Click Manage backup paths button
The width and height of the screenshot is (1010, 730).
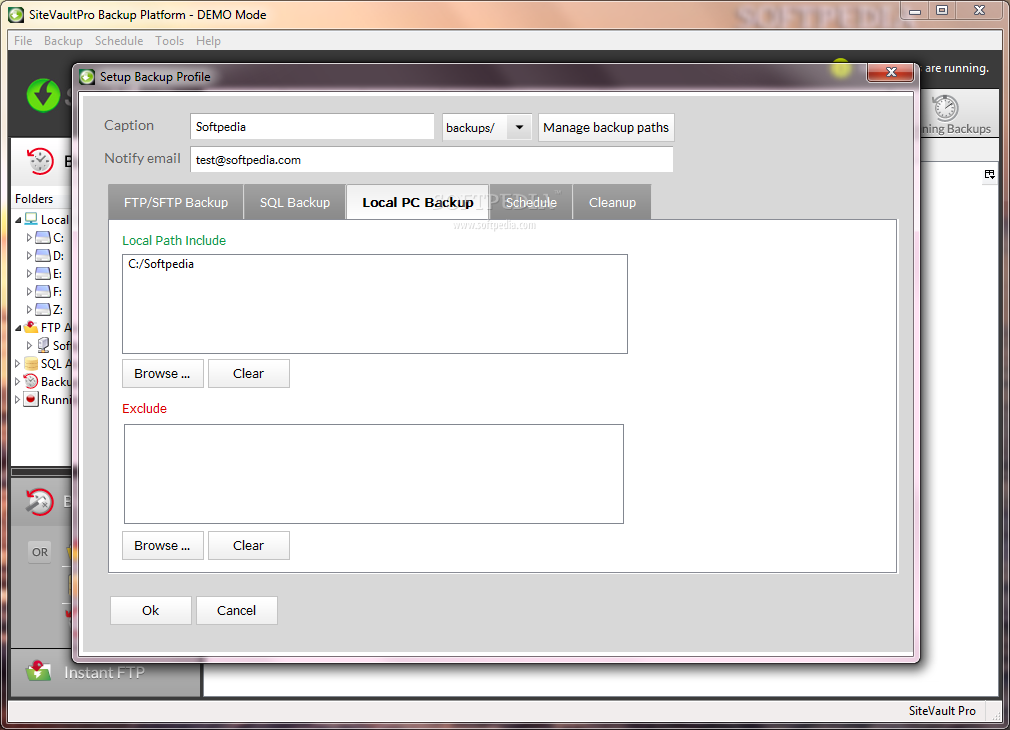tap(606, 128)
